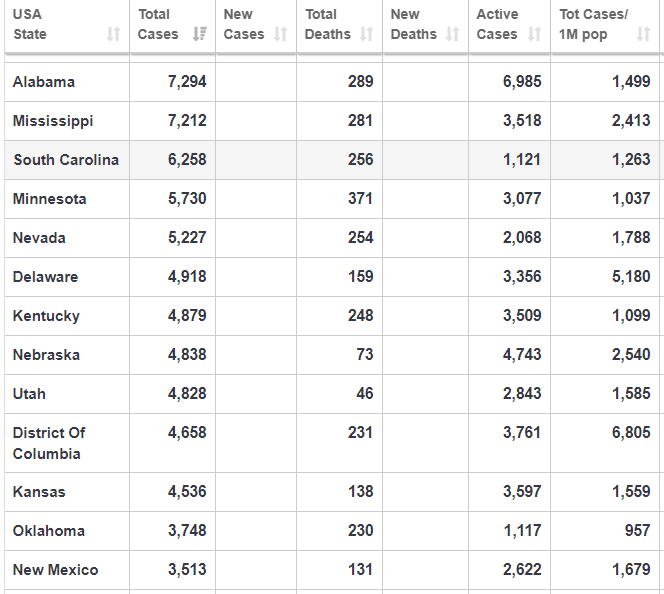Select the Mississippi row label

pyautogui.click(x=53, y=121)
